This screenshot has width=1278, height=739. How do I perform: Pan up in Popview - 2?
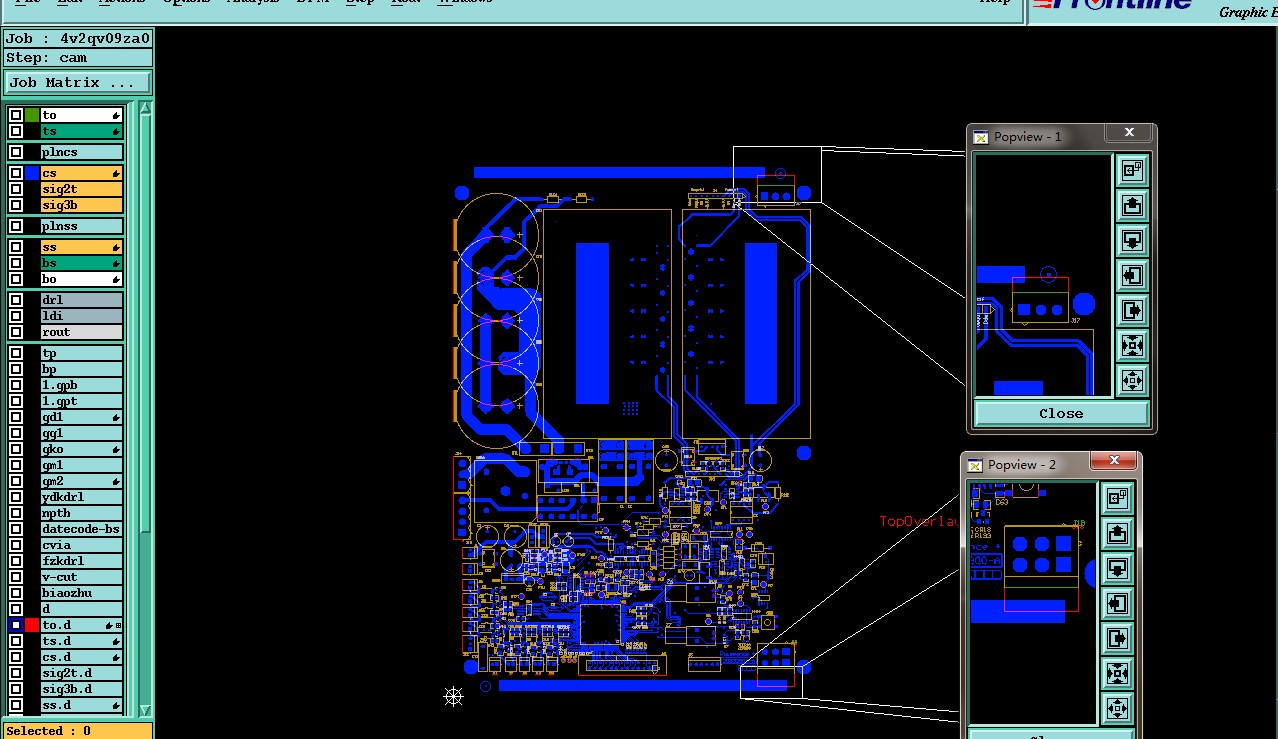coord(1117,533)
